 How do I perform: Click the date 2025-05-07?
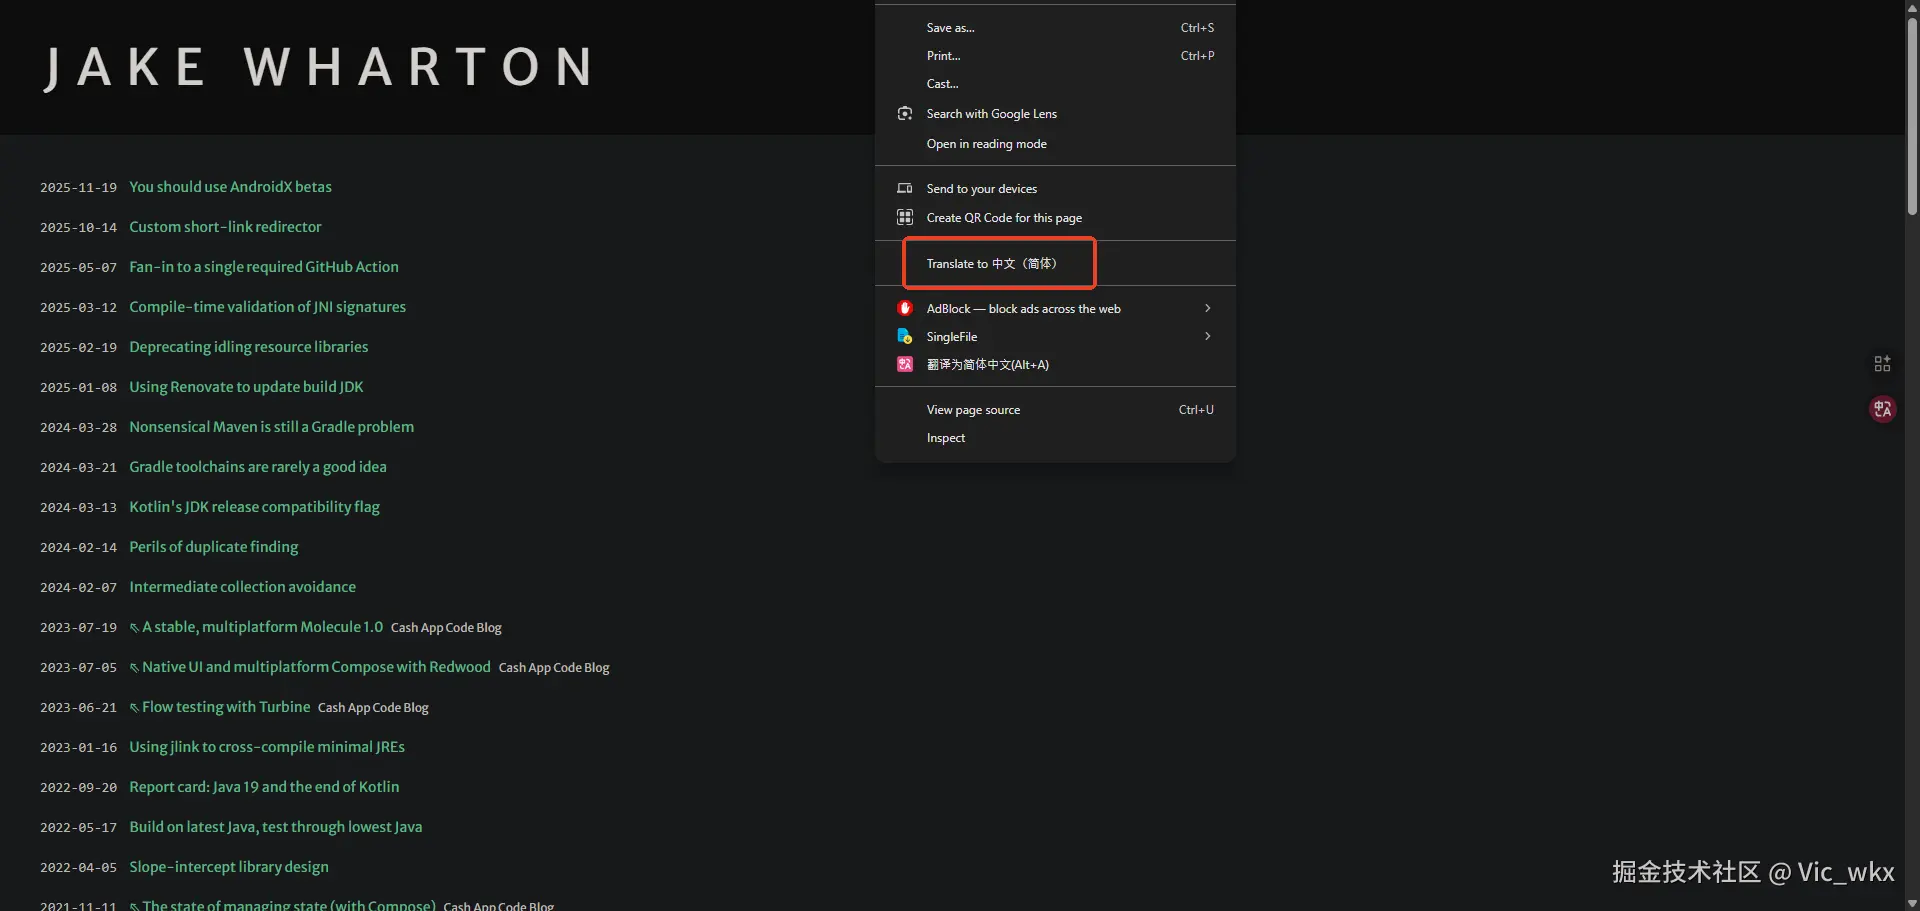[78, 268]
